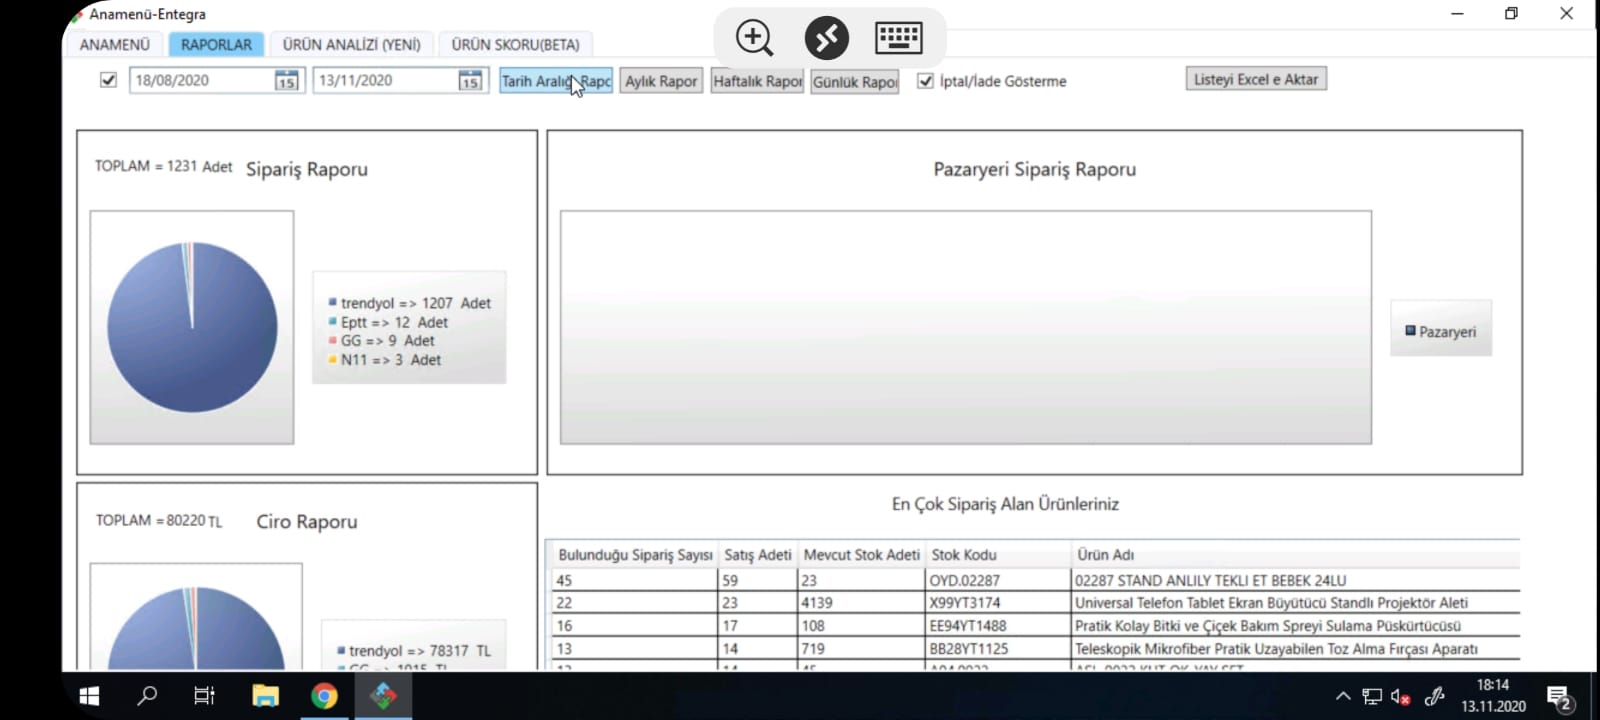Screen dimensions: 1600x720
Task: Open calendar picker for 18/08/2020 date
Action: tap(287, 81)
